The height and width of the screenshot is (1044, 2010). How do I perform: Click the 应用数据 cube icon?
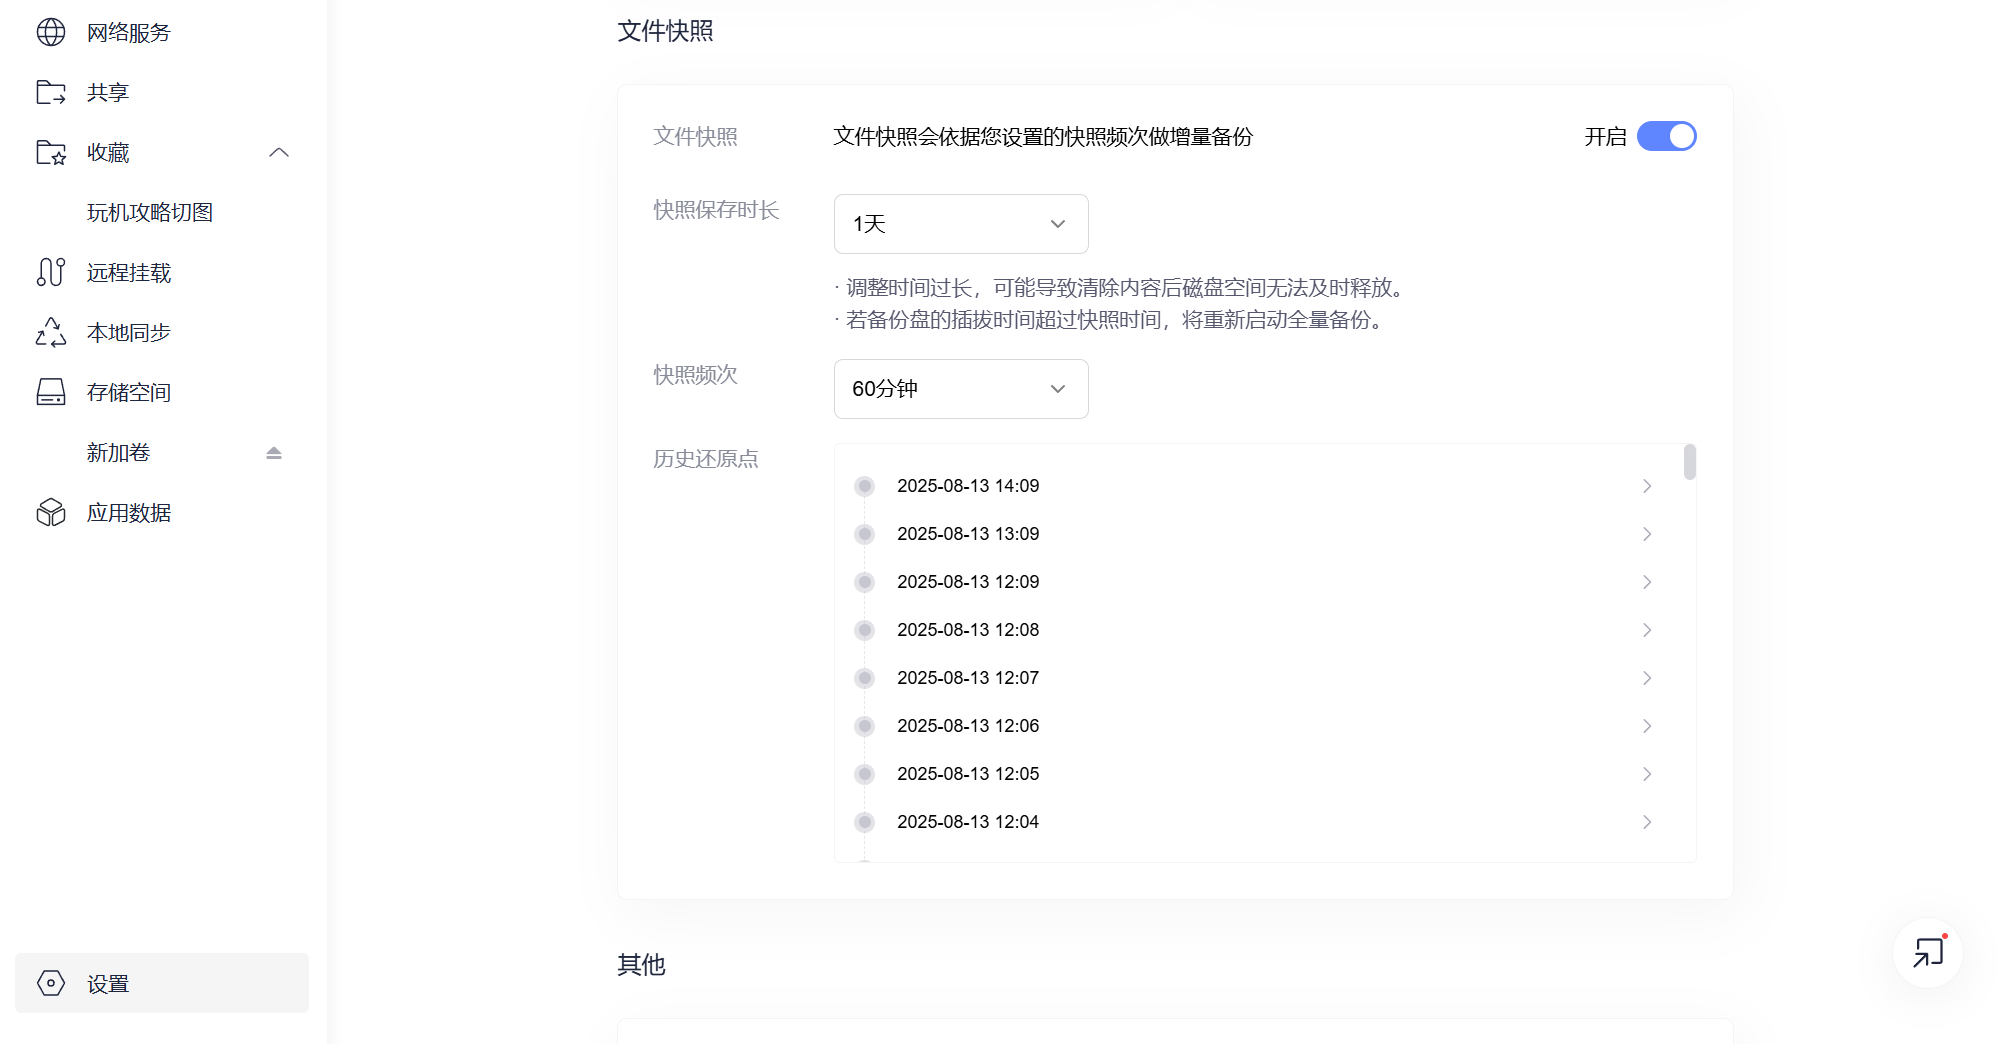51,512
